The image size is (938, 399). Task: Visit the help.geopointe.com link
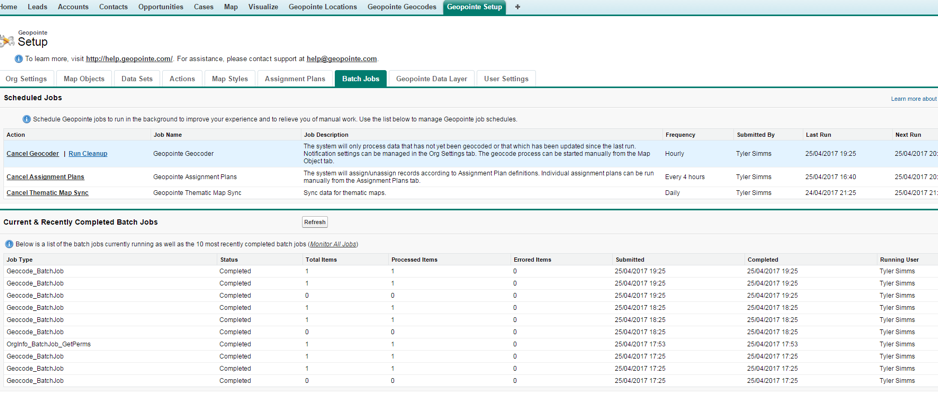point(129,59)
